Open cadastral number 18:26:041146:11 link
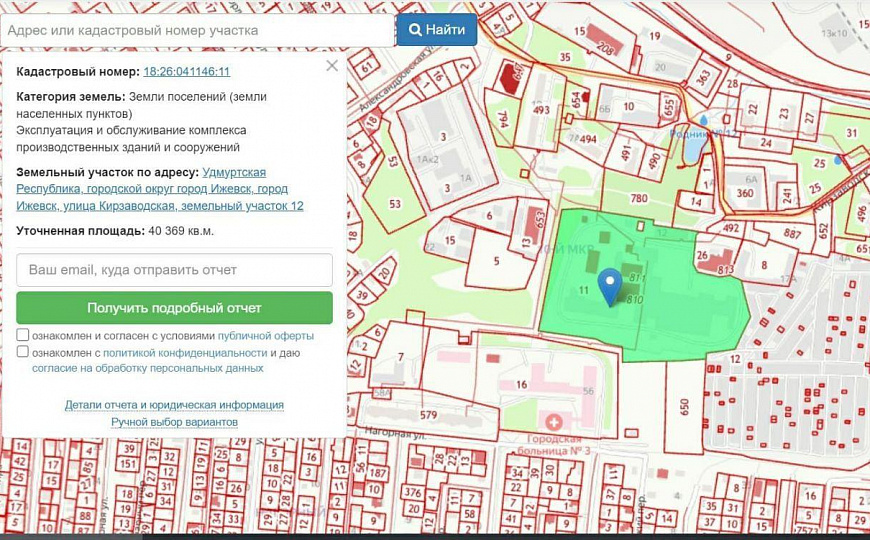 pyautogui.click(x=186, y=72)
